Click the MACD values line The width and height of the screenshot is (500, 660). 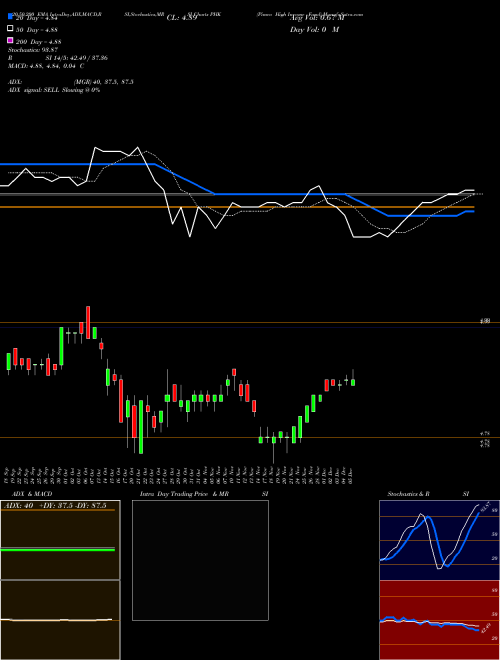coord(46,66)
